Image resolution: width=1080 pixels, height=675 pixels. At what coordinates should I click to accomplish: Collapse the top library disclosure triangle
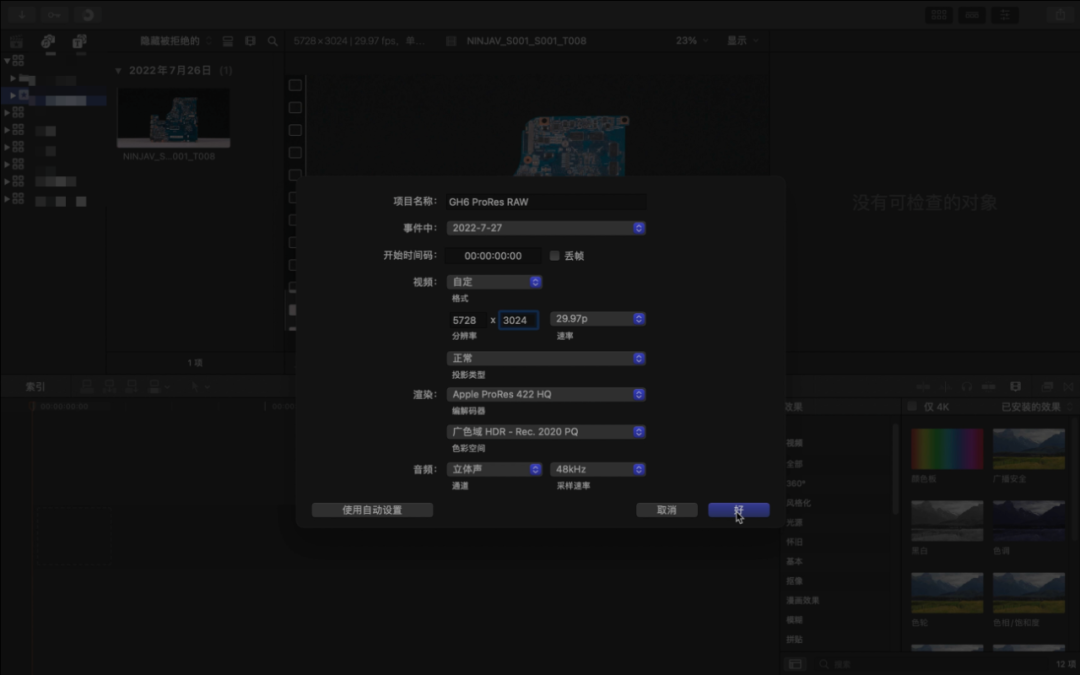[8, 61]
